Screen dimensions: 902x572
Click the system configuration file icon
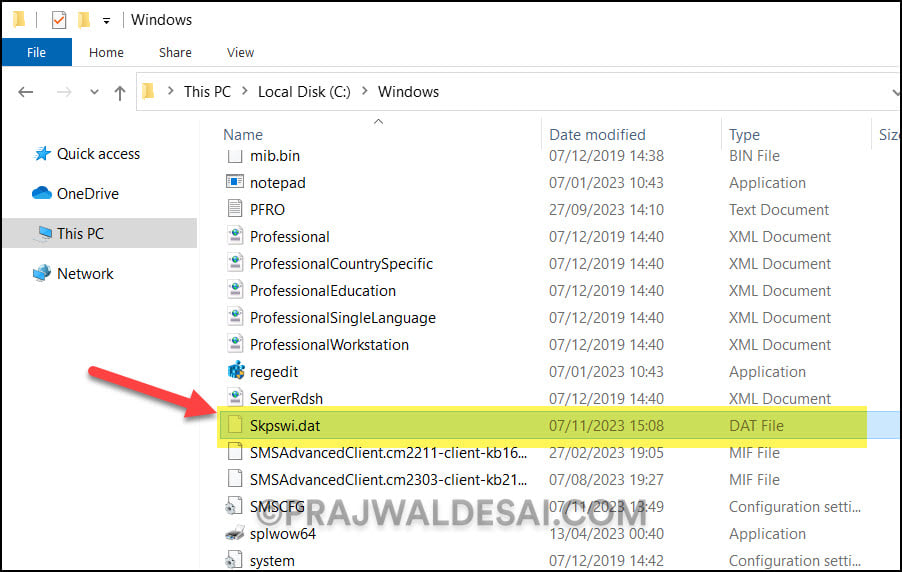pos(234,560)
